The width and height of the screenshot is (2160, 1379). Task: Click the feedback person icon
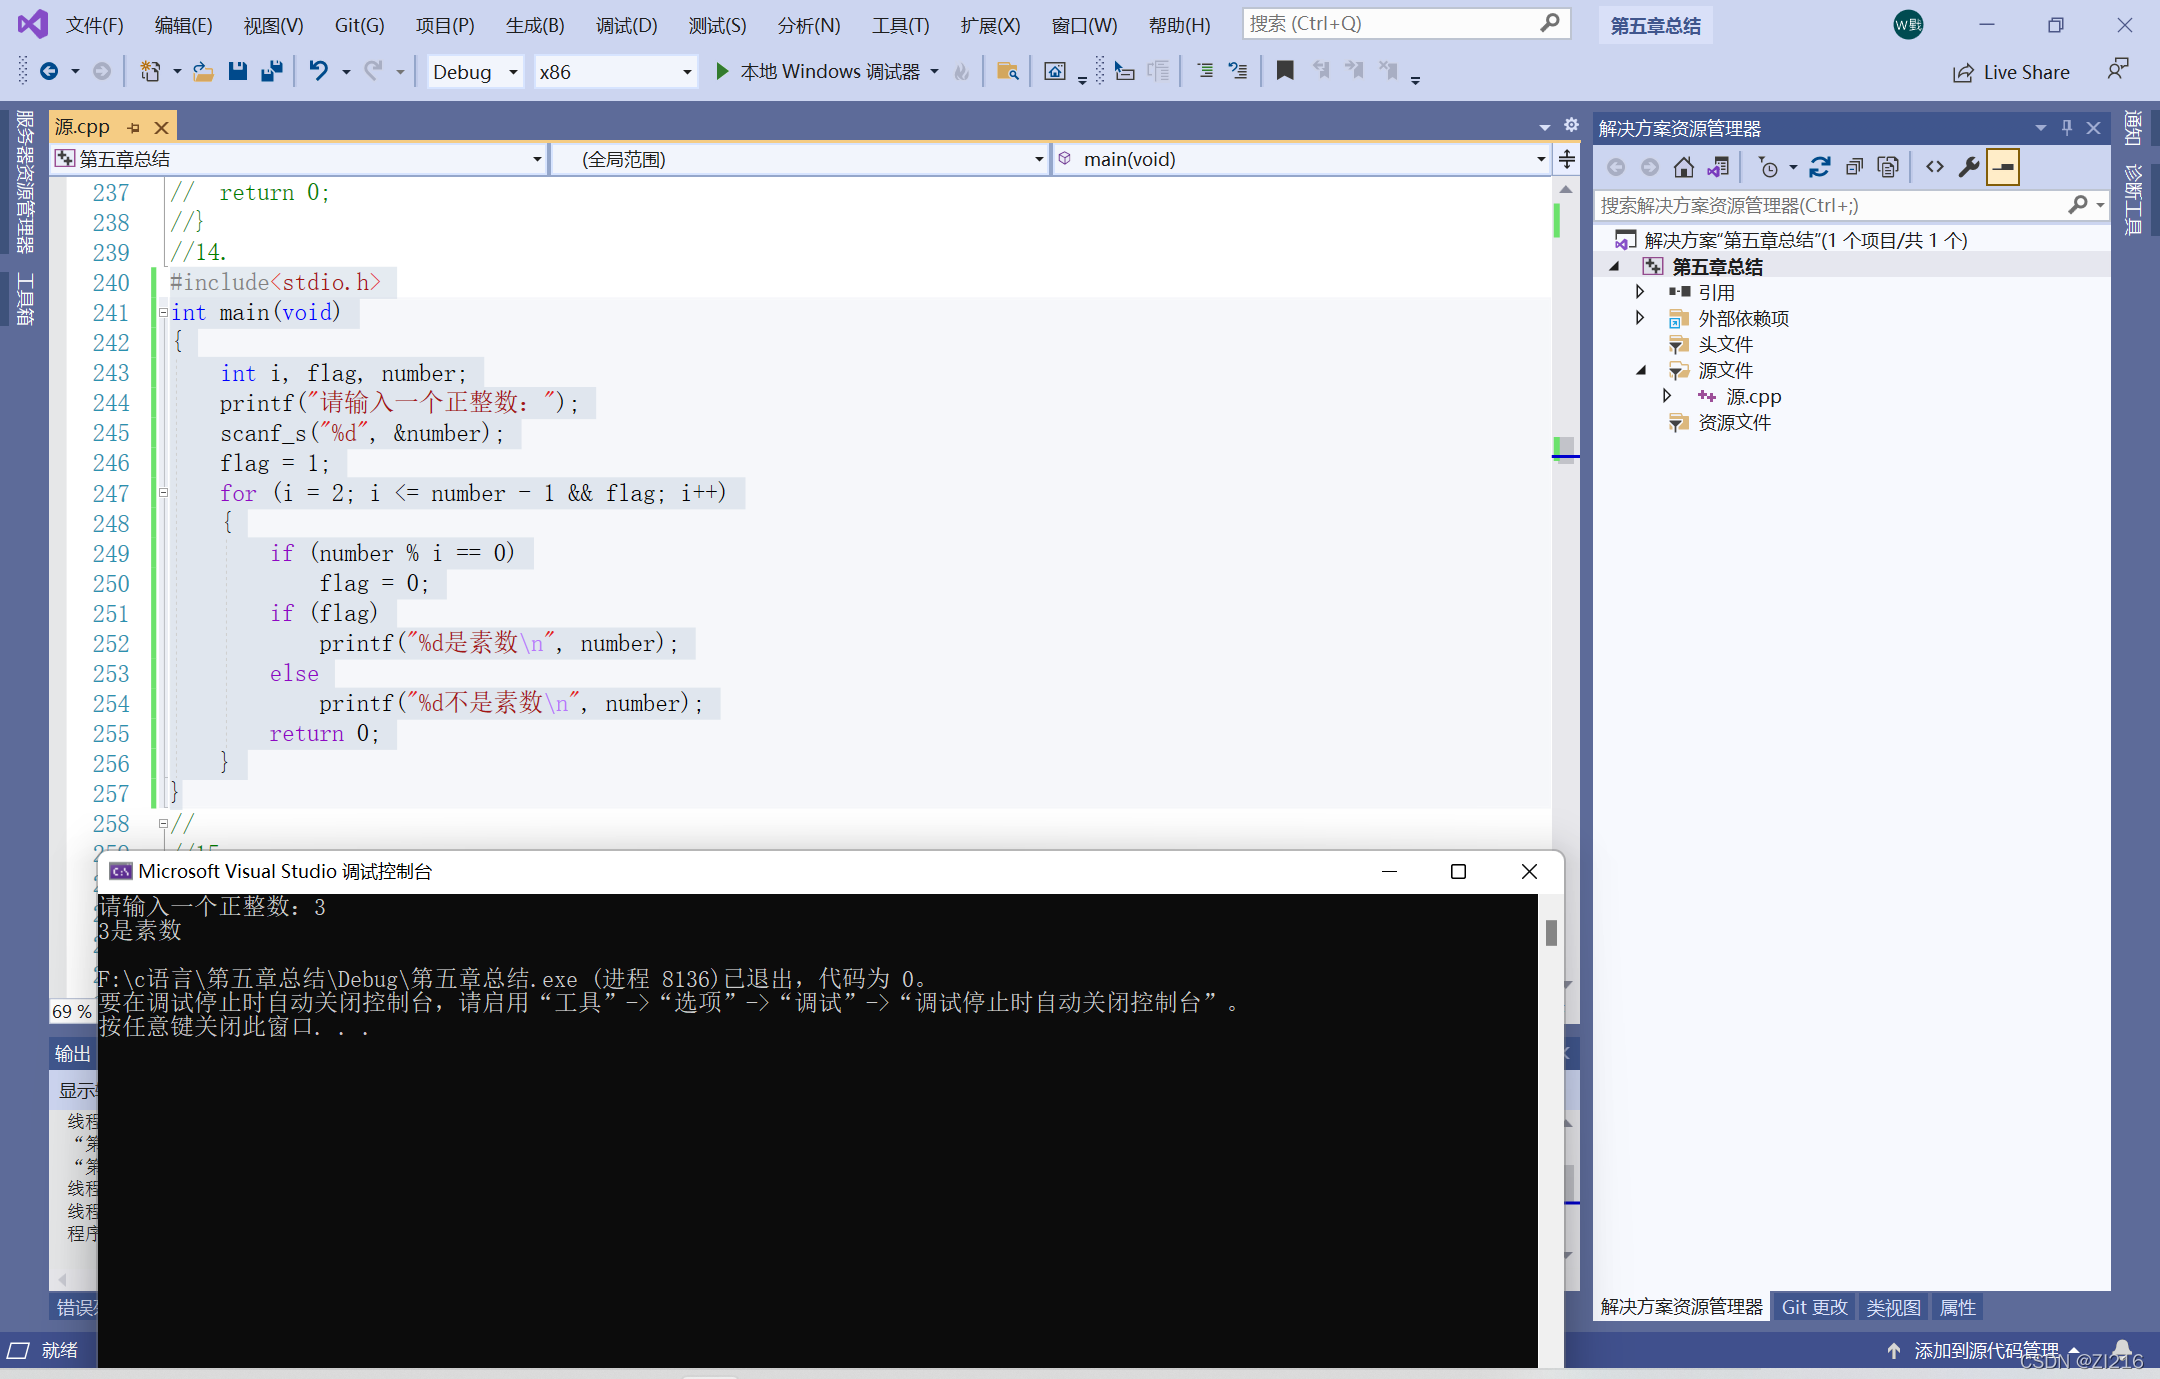click(x=2118, y=70)
